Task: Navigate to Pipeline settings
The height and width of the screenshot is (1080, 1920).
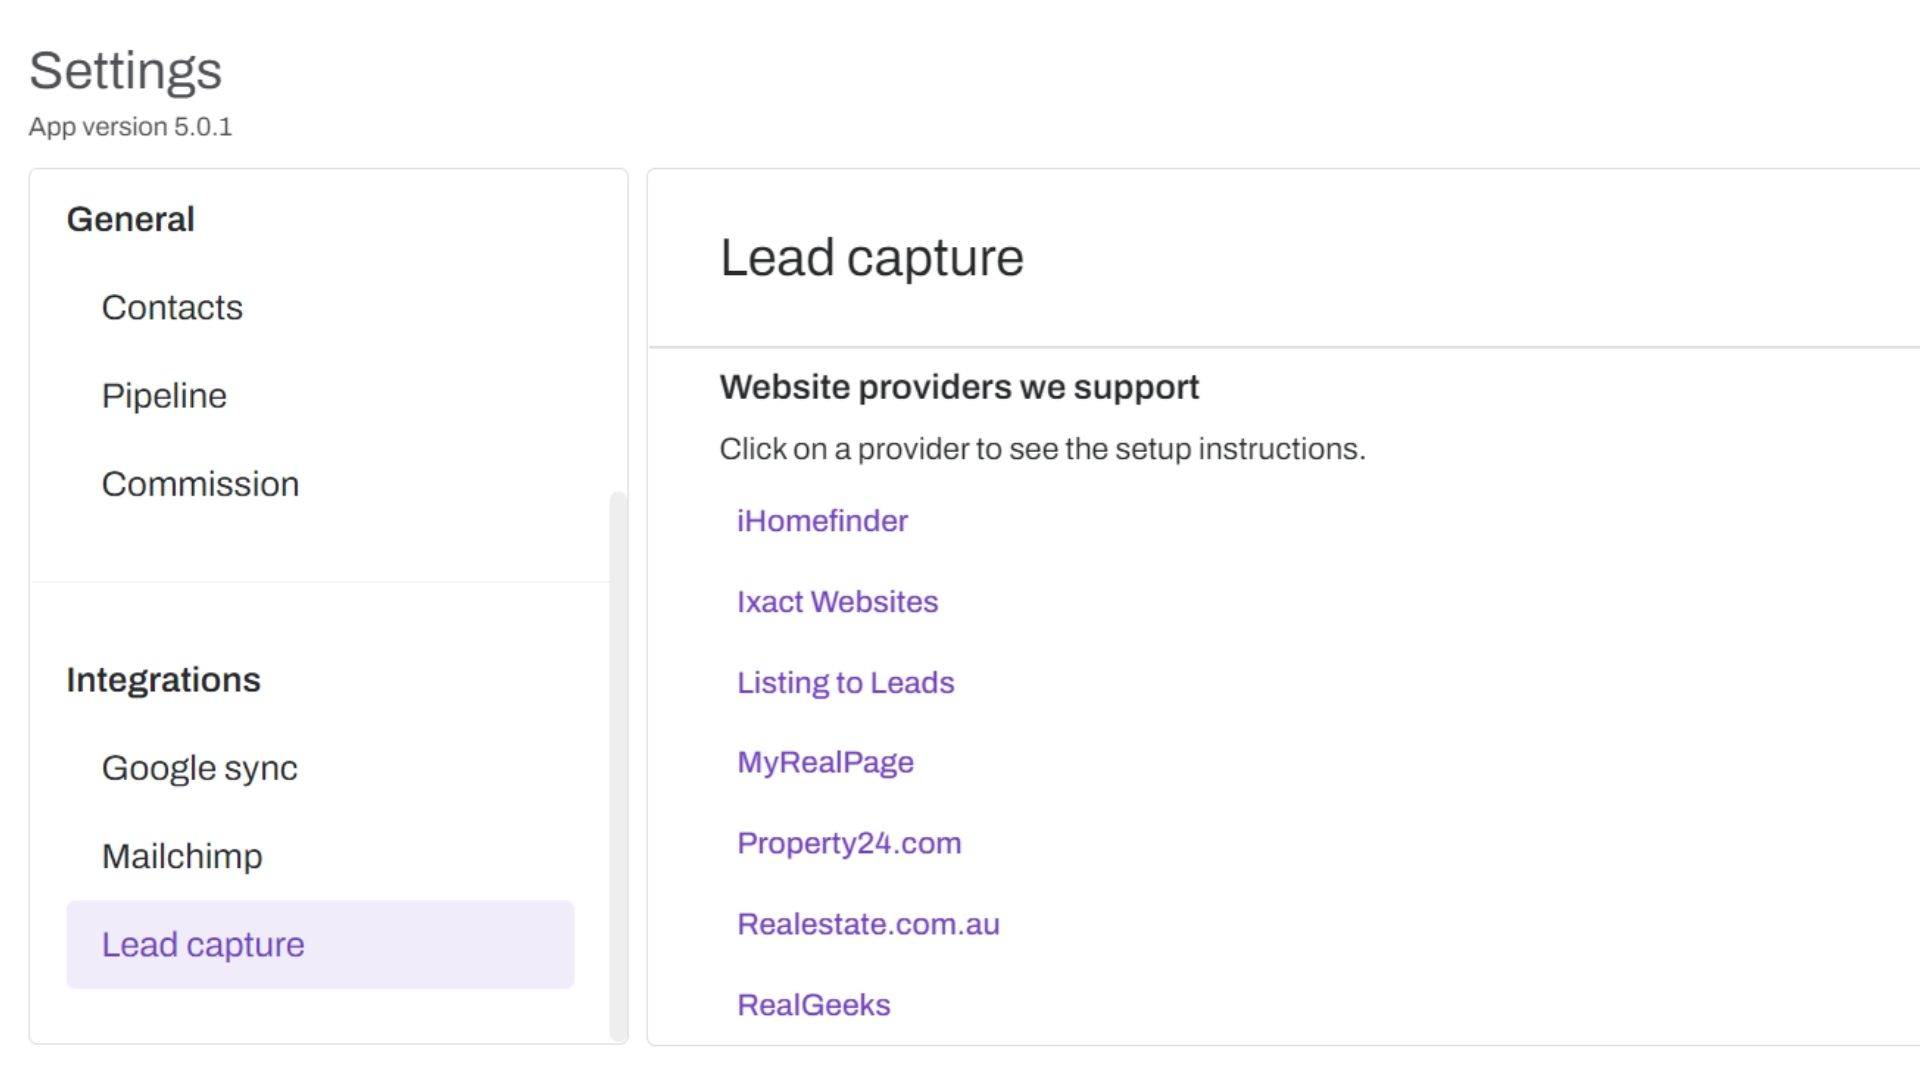Action: pyautogui.click(x=164, y=394)
